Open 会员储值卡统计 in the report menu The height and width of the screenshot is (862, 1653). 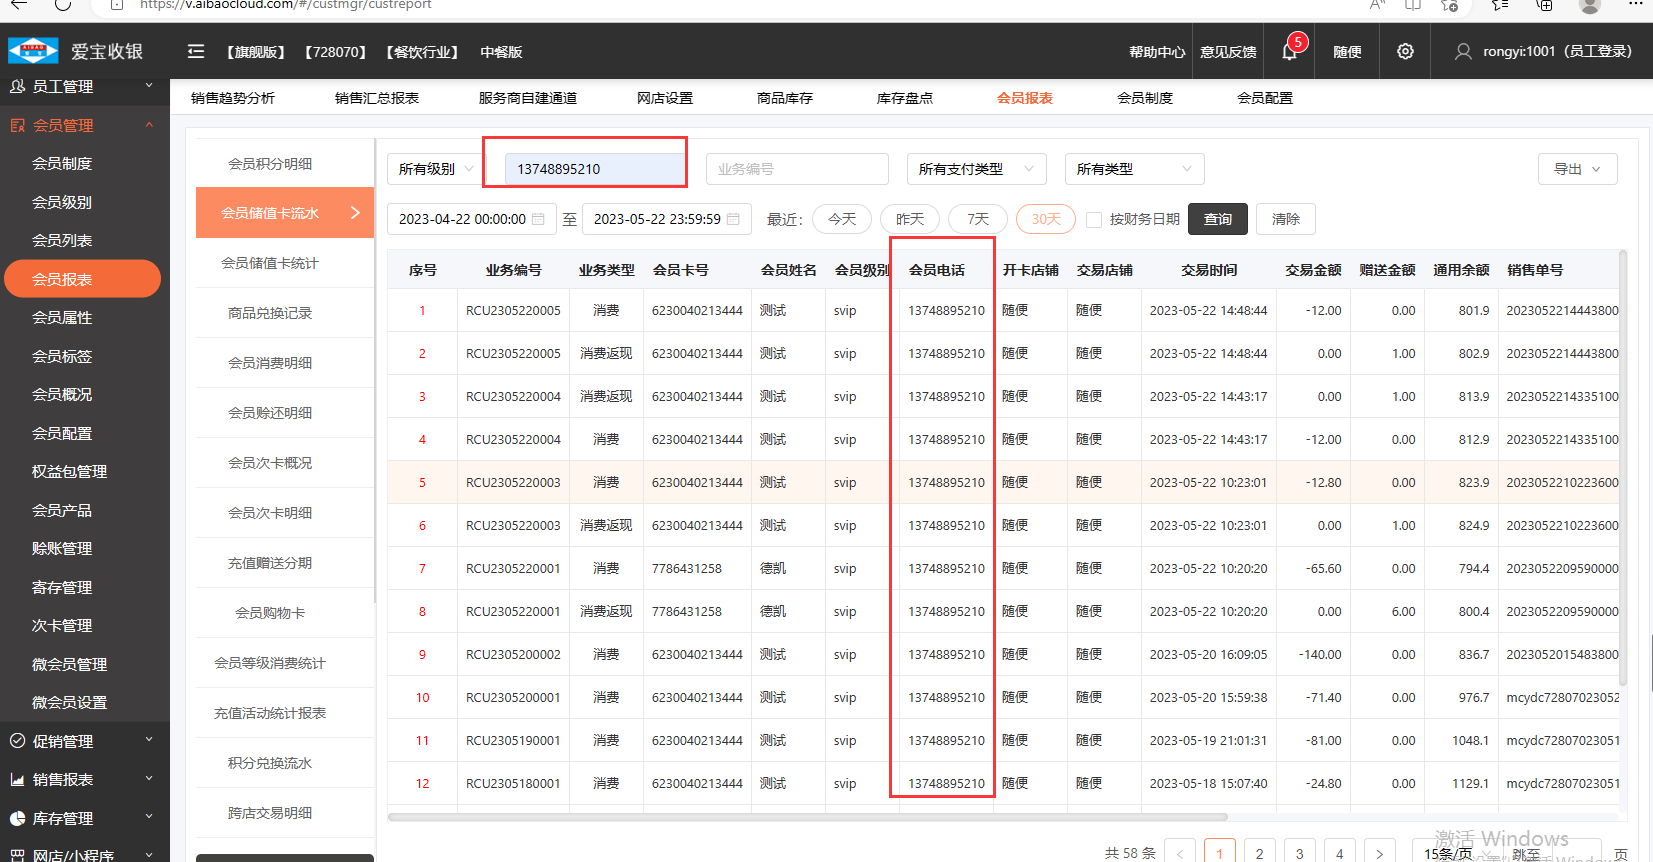pyautogui.click(x=270, y=263)
